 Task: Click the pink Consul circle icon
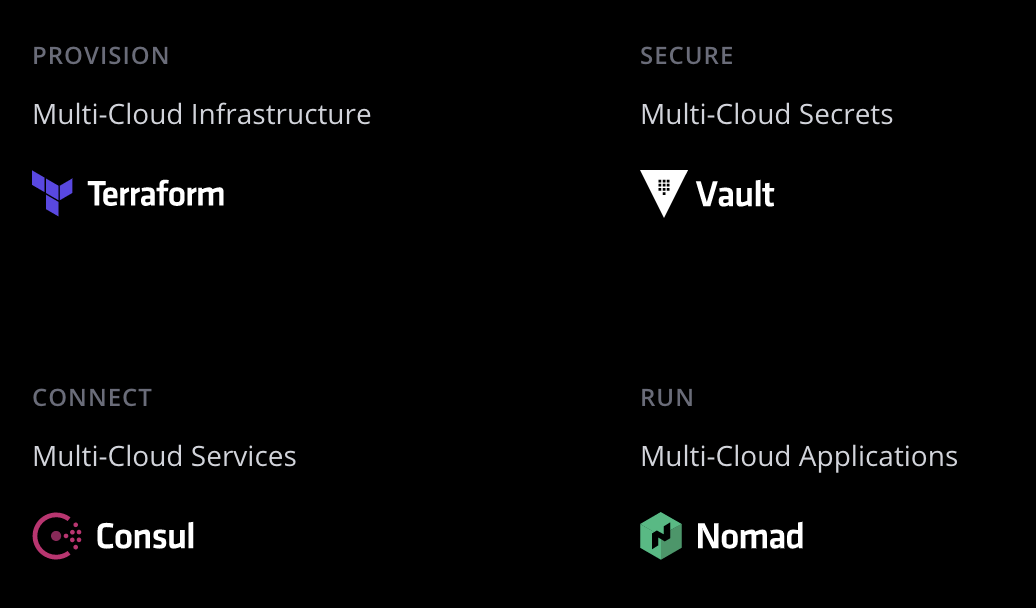57,536
